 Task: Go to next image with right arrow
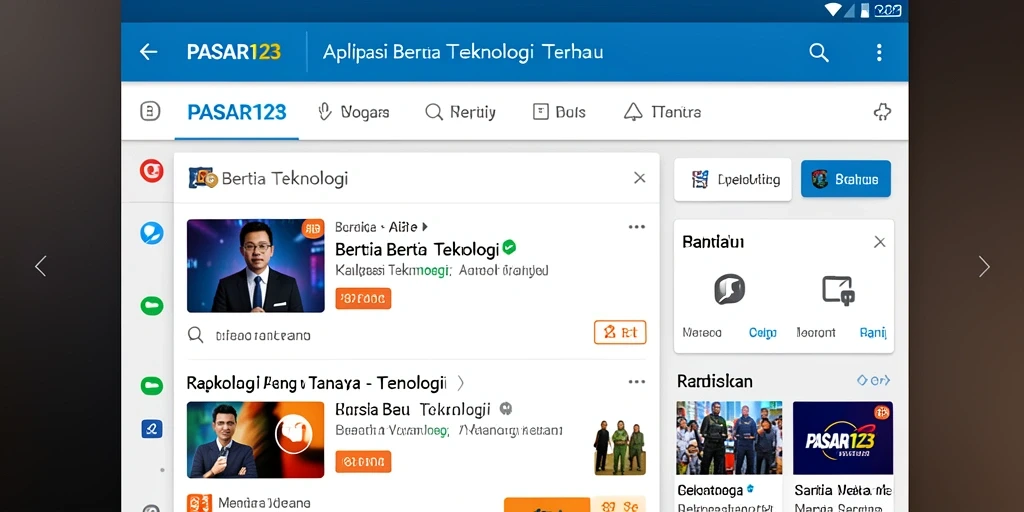(984, 266)
